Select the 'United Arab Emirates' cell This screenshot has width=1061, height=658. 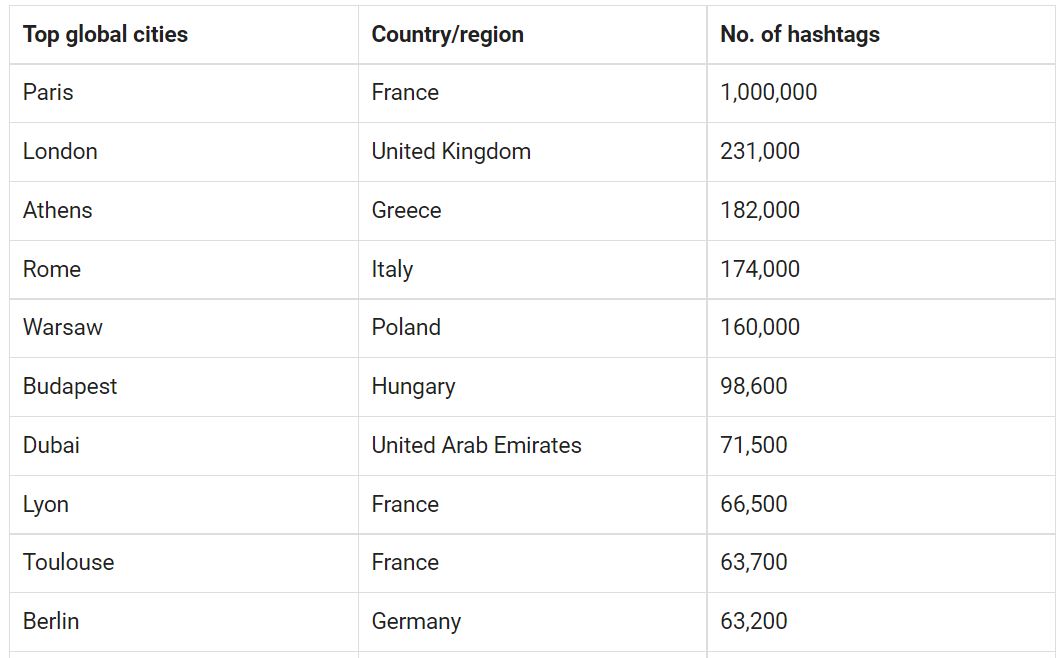tap(533, 445)
